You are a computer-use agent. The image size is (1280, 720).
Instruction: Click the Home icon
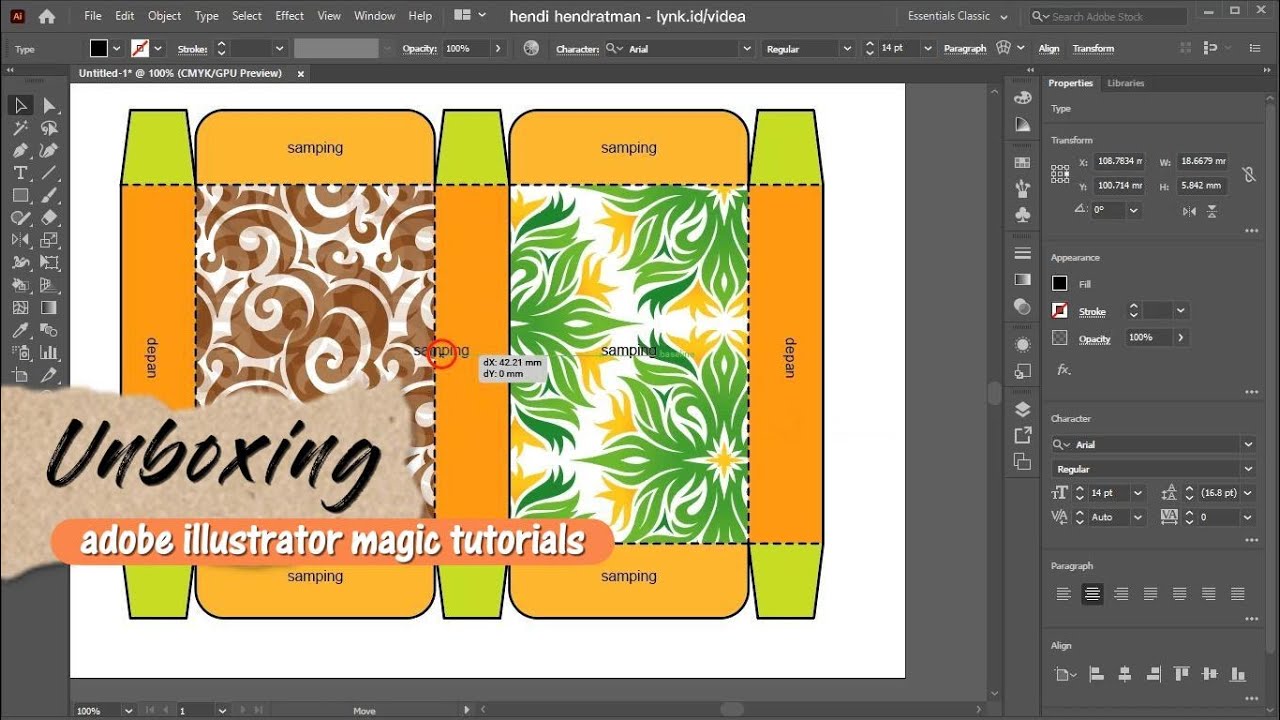(46, 16)
